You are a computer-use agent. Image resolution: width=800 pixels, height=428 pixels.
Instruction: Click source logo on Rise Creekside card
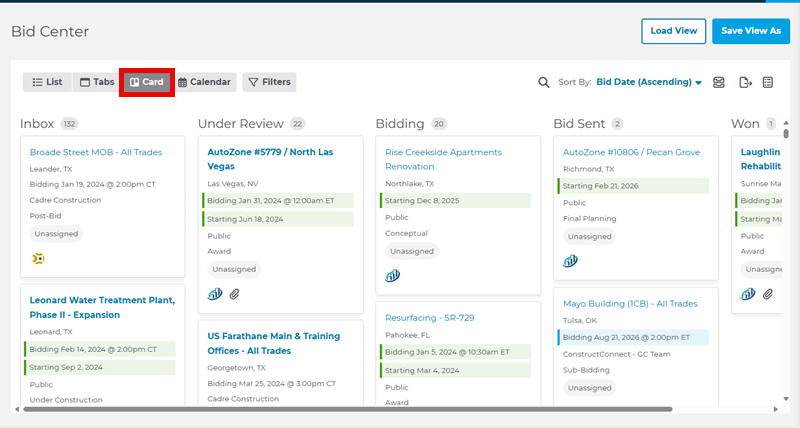[x=393, y=276]
